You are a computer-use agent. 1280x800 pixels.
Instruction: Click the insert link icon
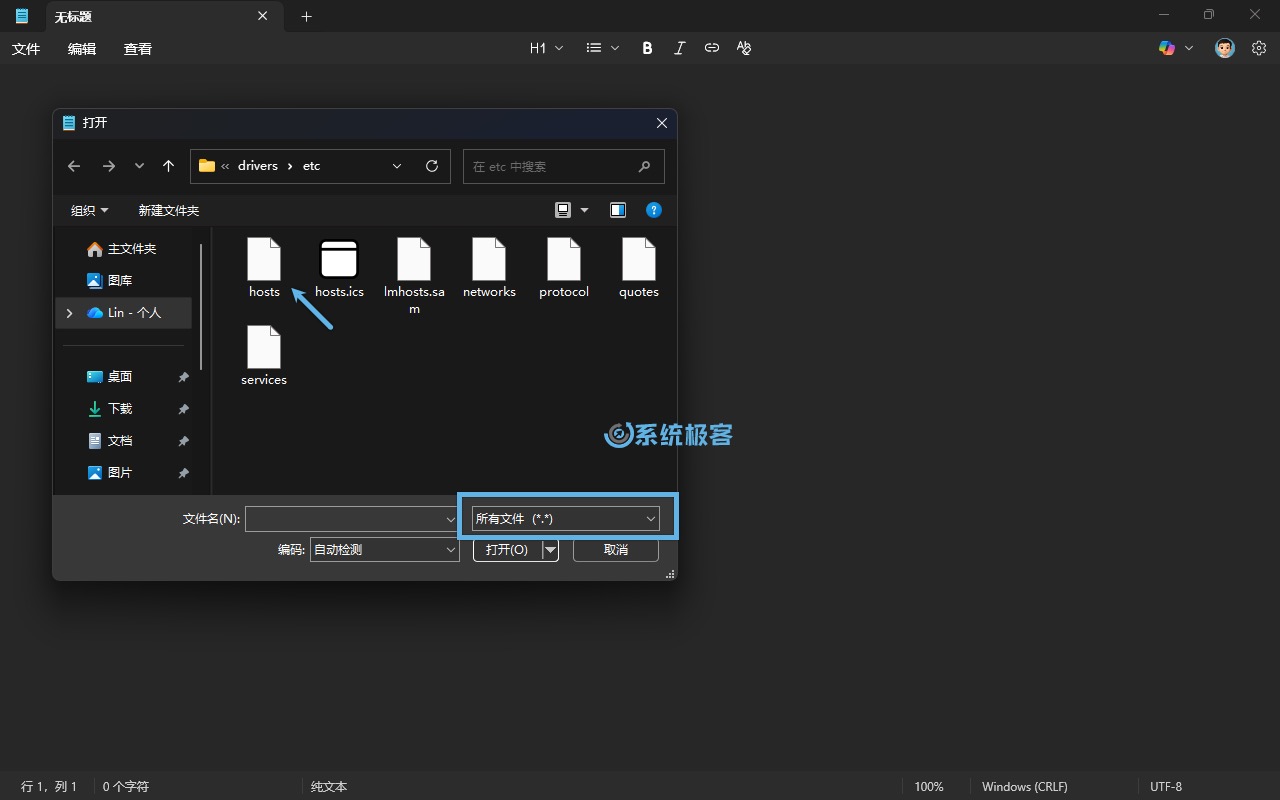point(711,48)
